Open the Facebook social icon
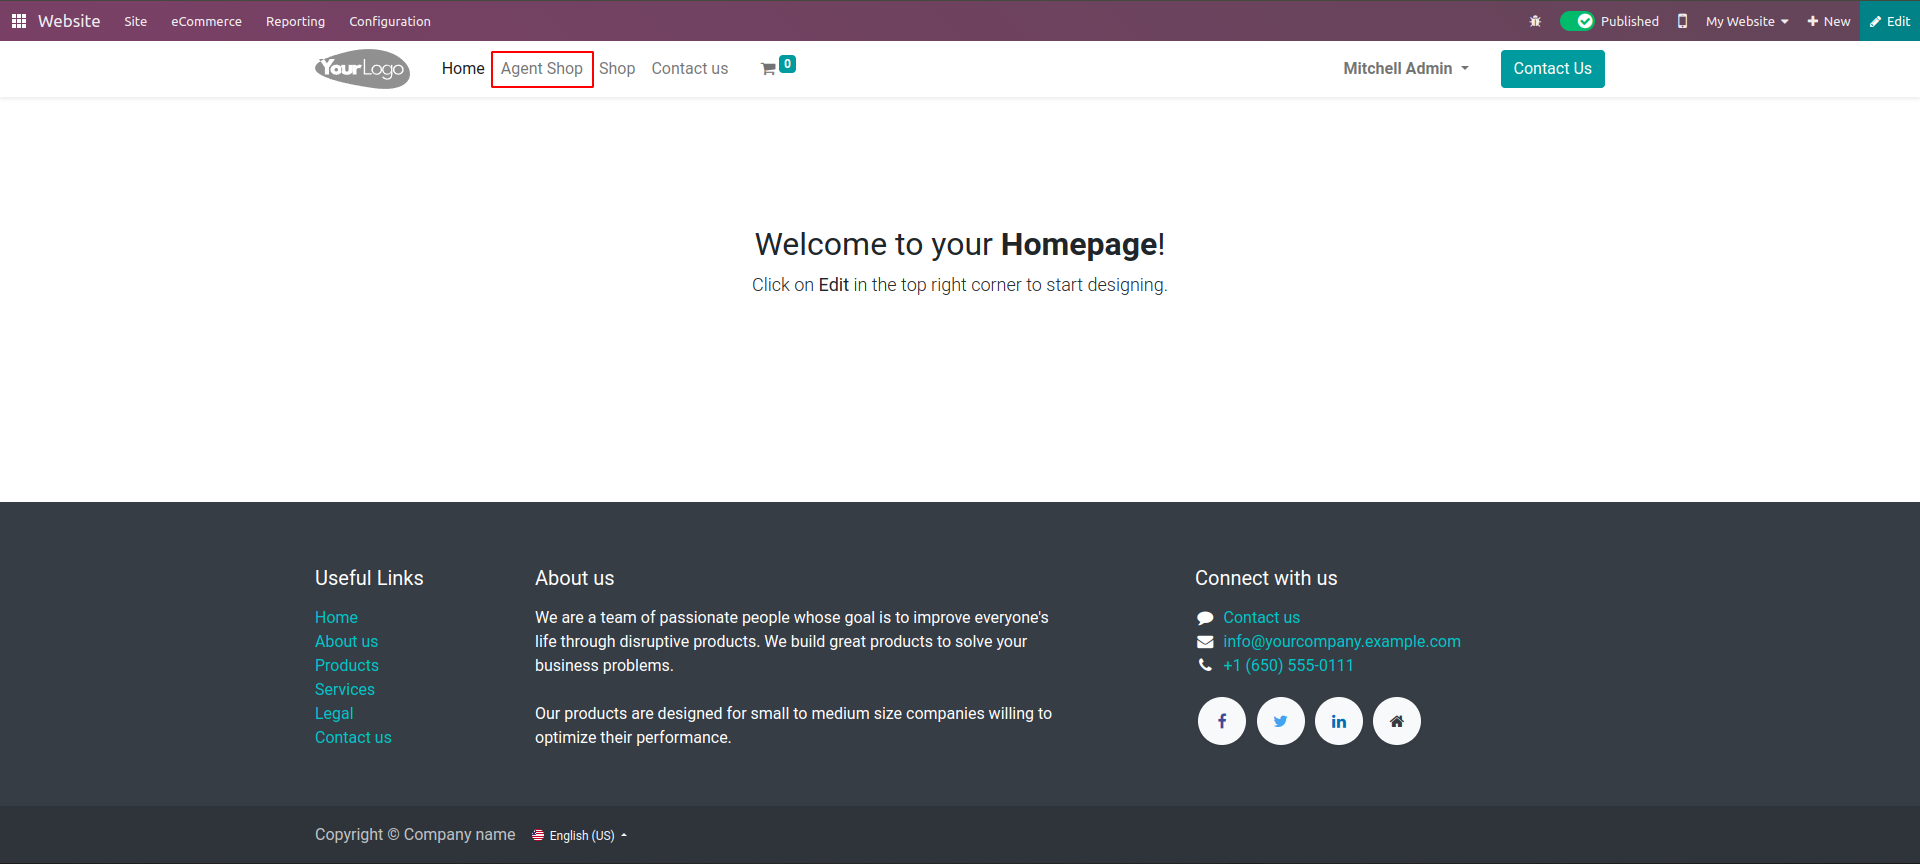The height and width of the screenshot is (864, 1920). [1222, 721]
